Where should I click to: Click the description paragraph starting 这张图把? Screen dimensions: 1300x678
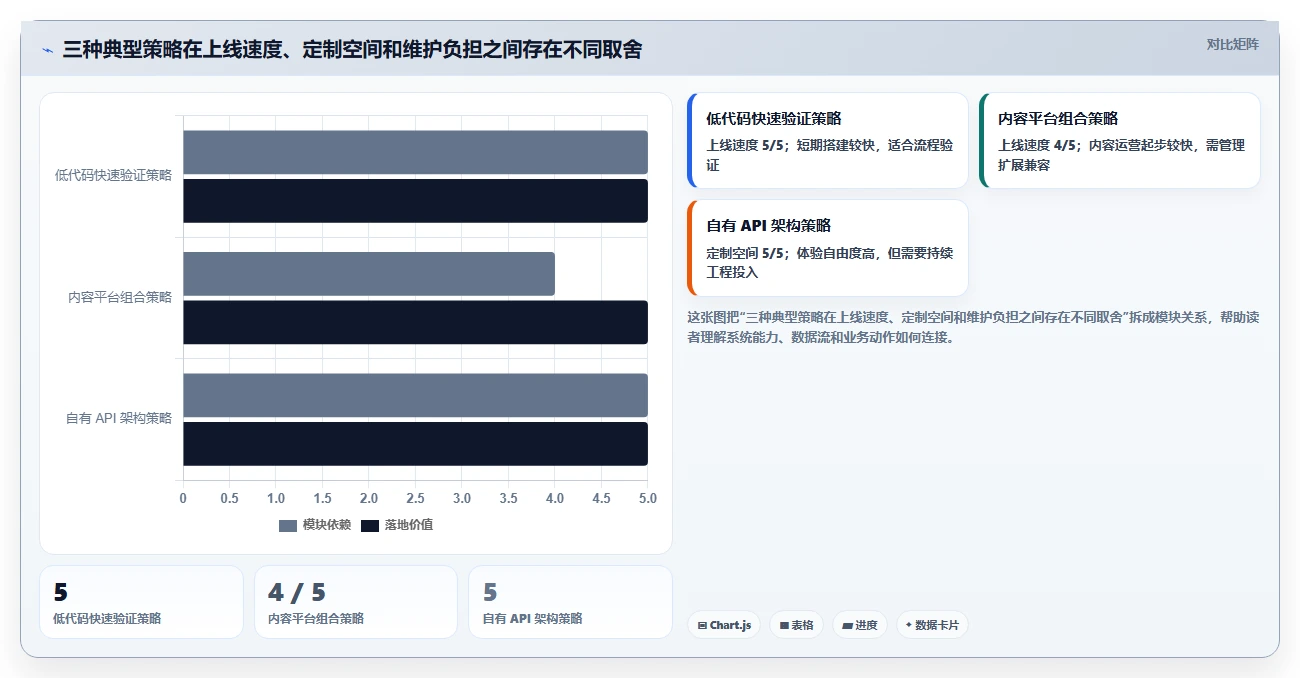[973, 327]
